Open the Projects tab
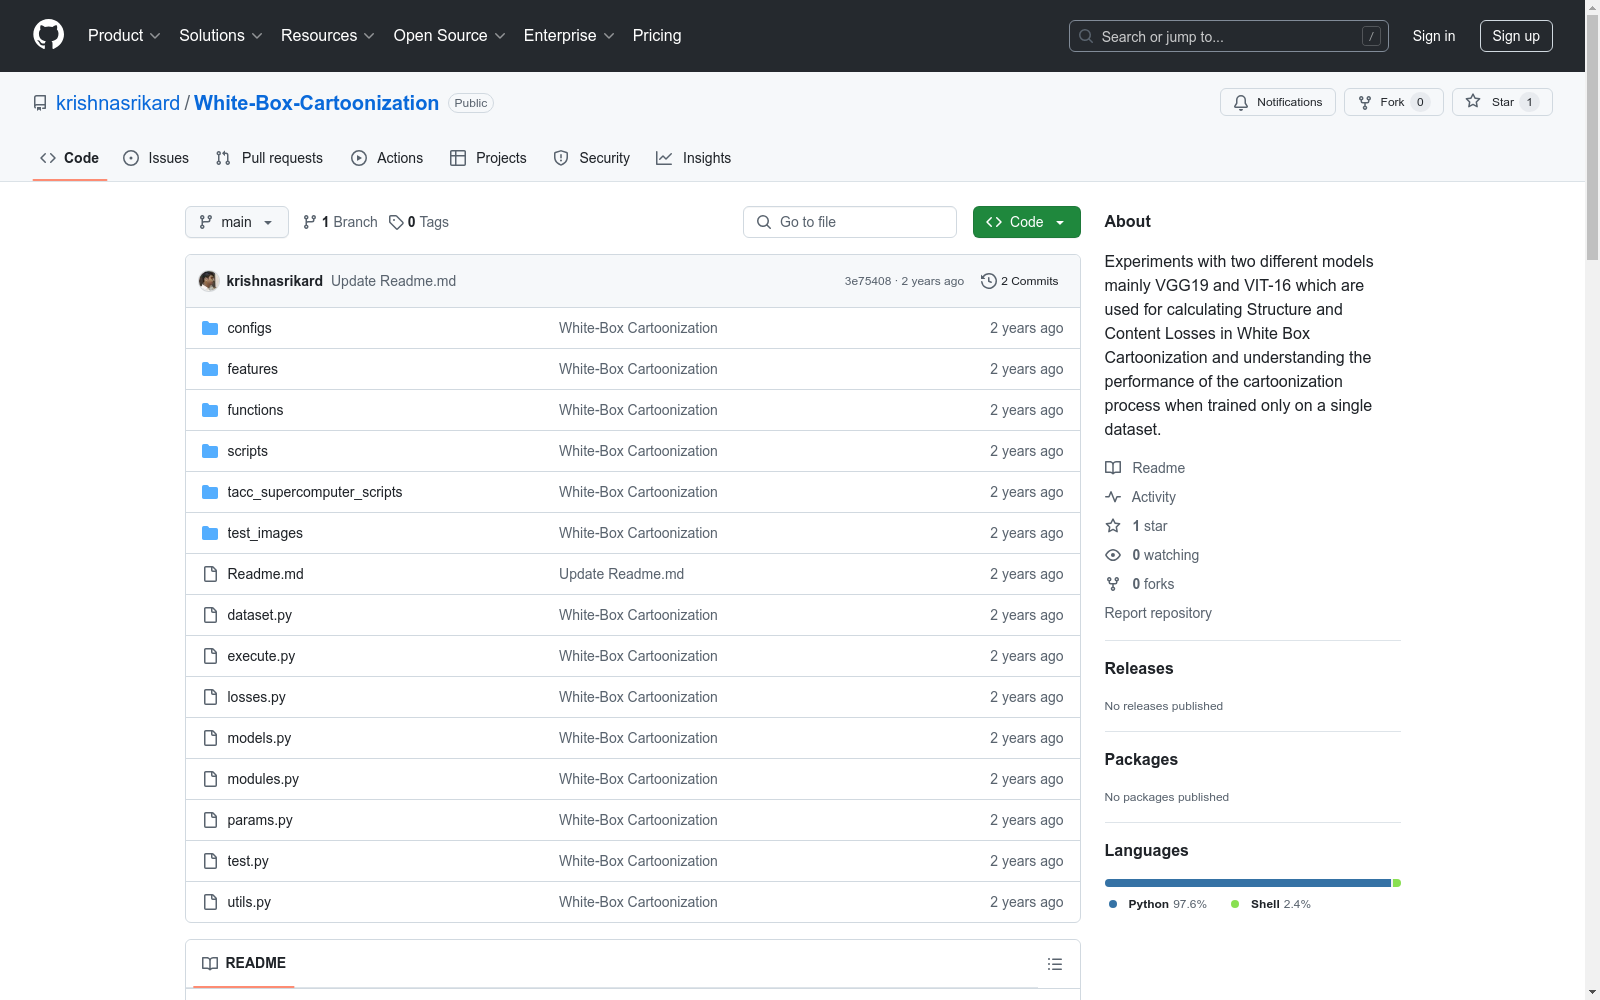 coord(488,158)
